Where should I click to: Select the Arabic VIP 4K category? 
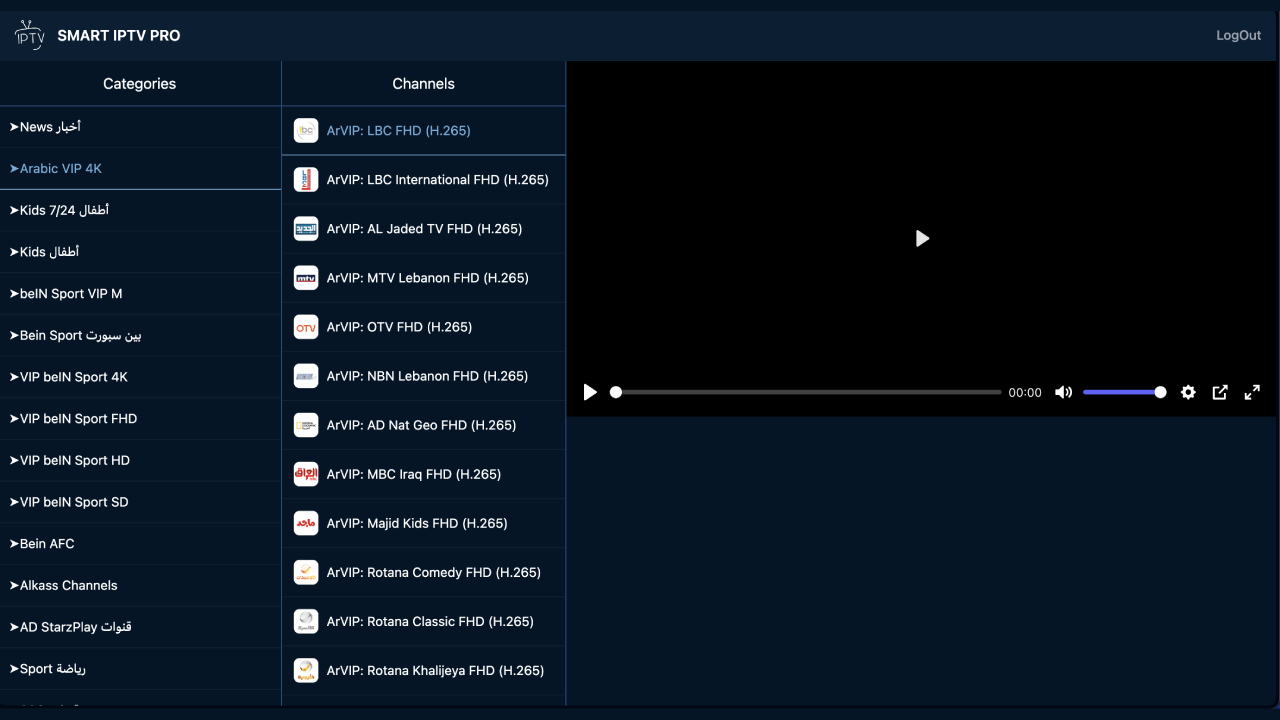[141, 169]
